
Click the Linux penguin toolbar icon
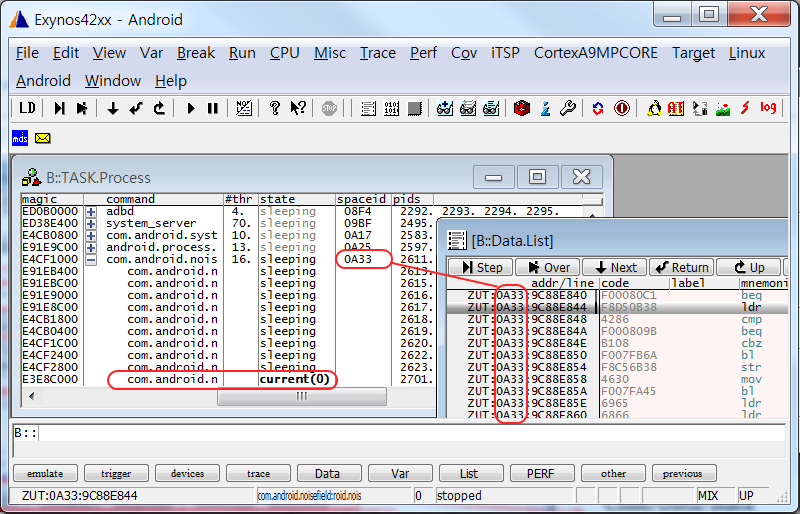point(655,108)
